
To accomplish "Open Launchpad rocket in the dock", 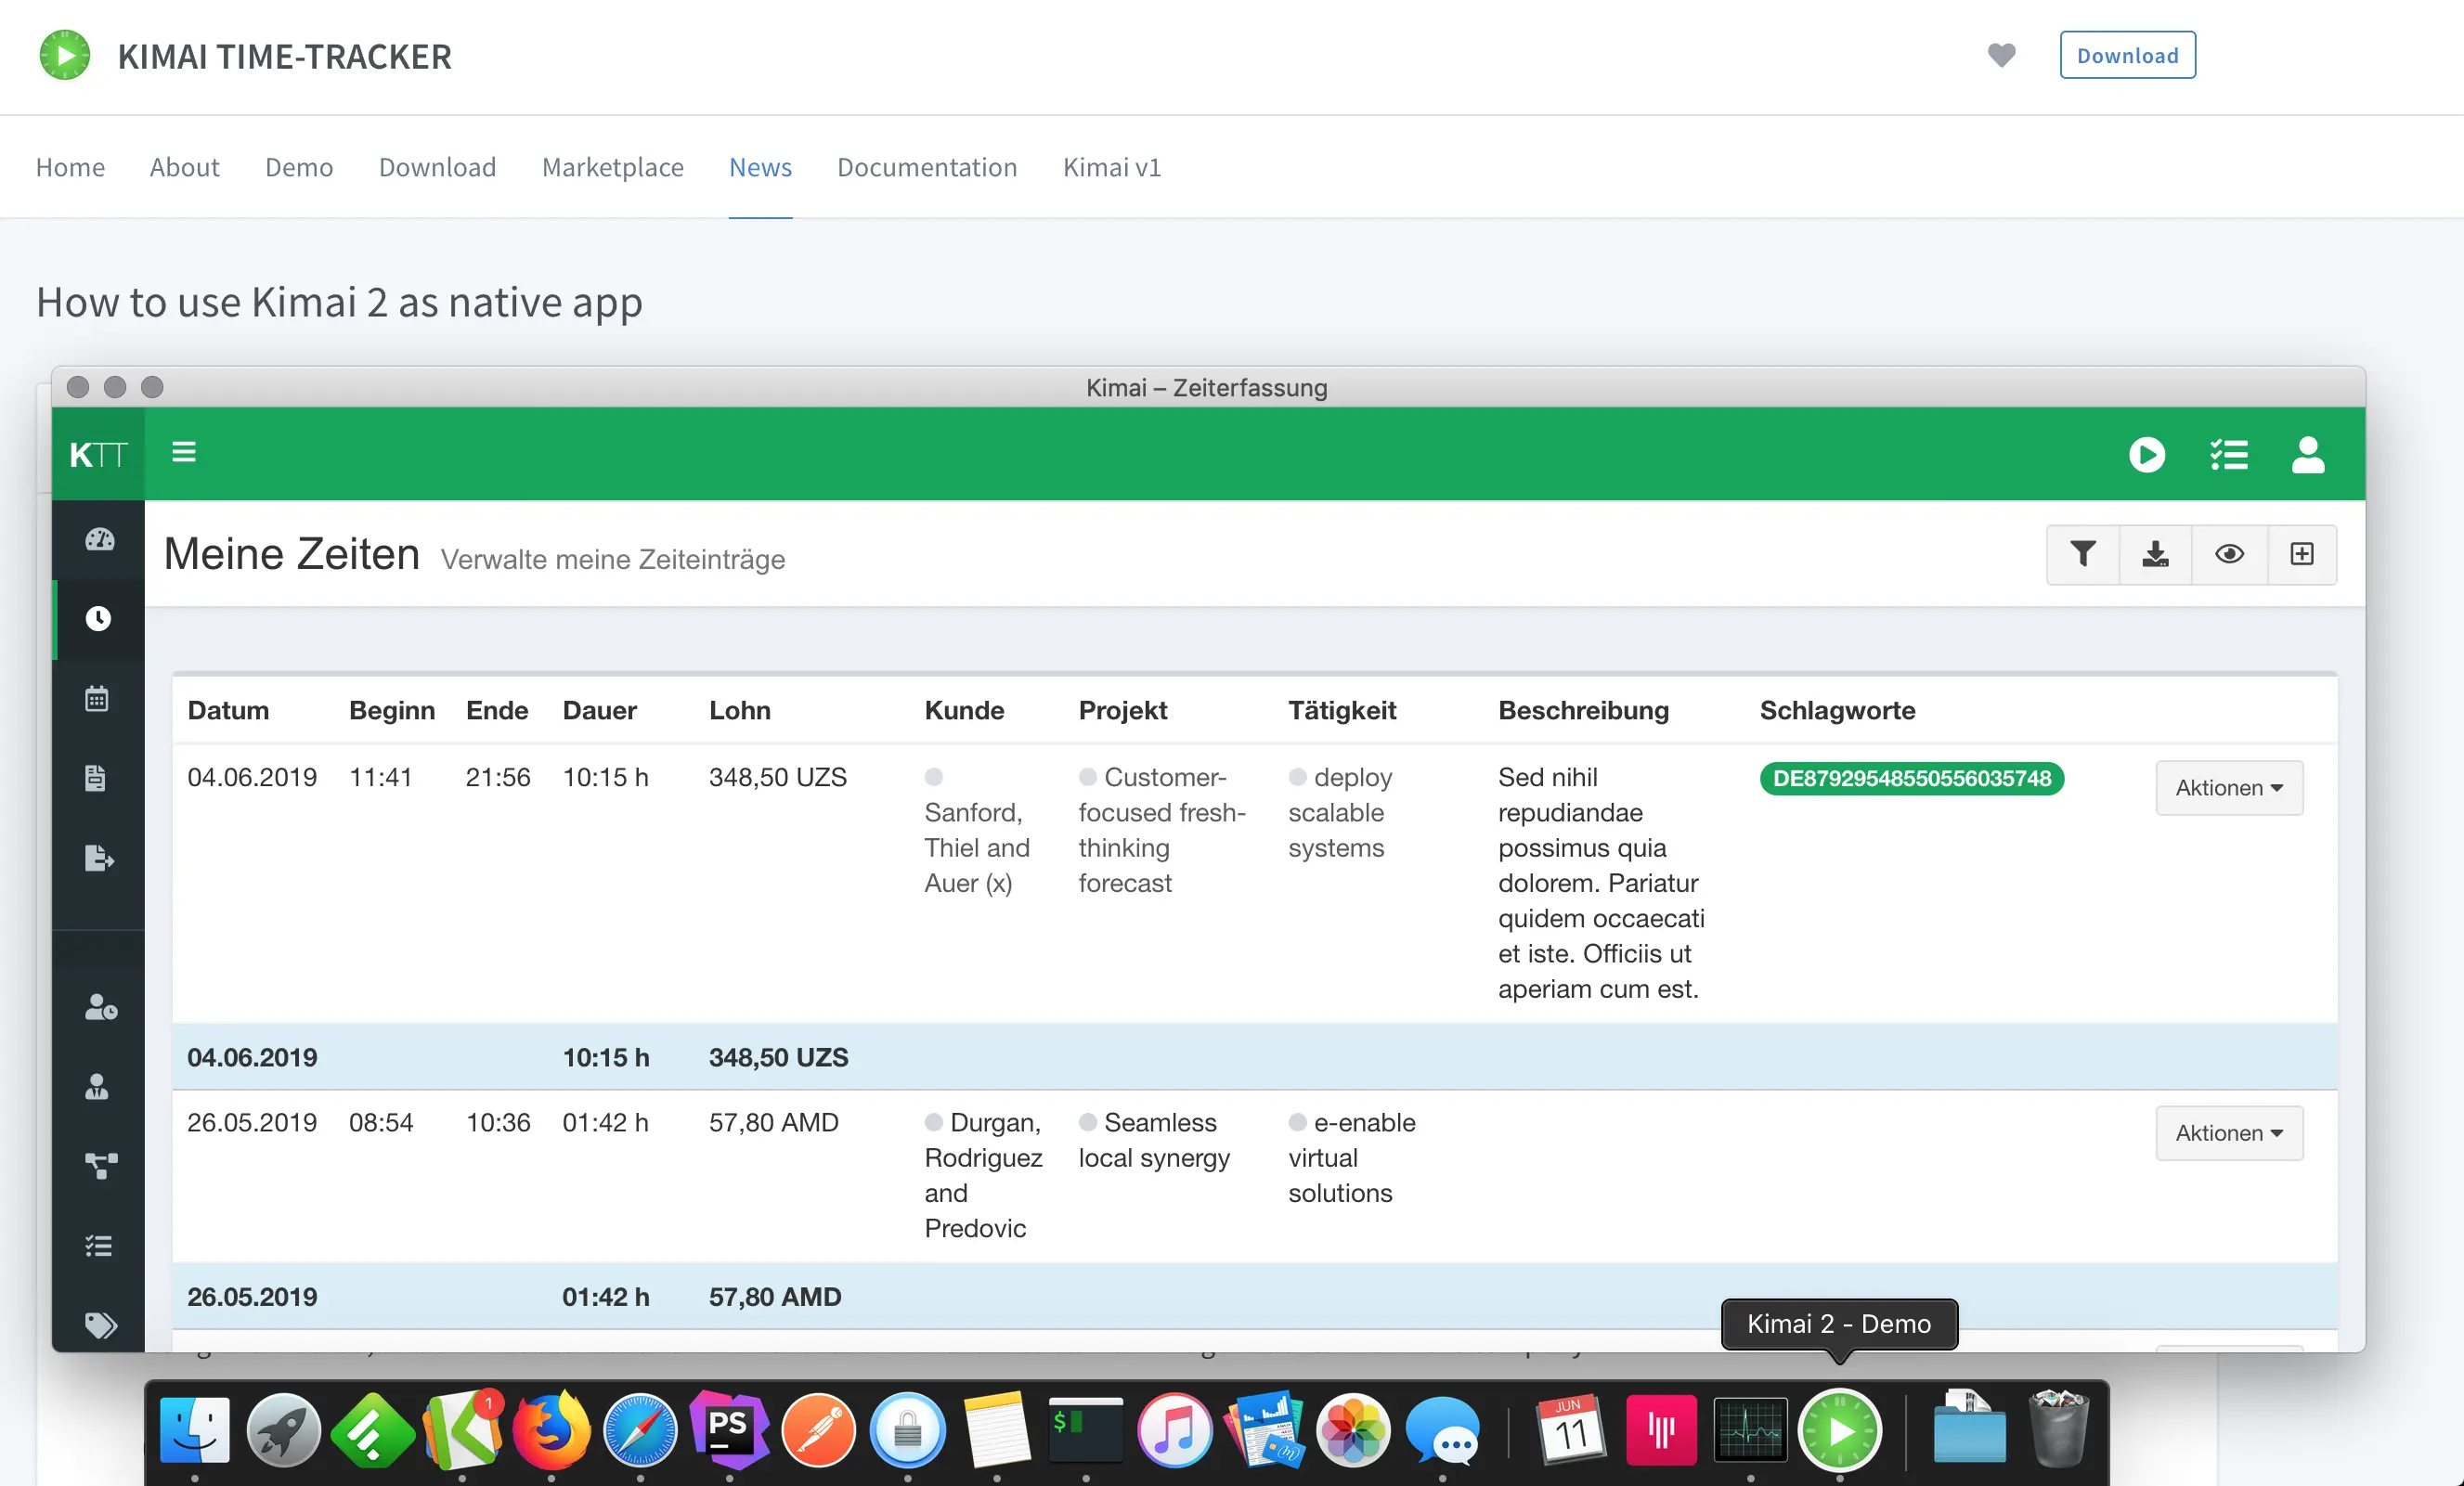I will coord(284,1430).
